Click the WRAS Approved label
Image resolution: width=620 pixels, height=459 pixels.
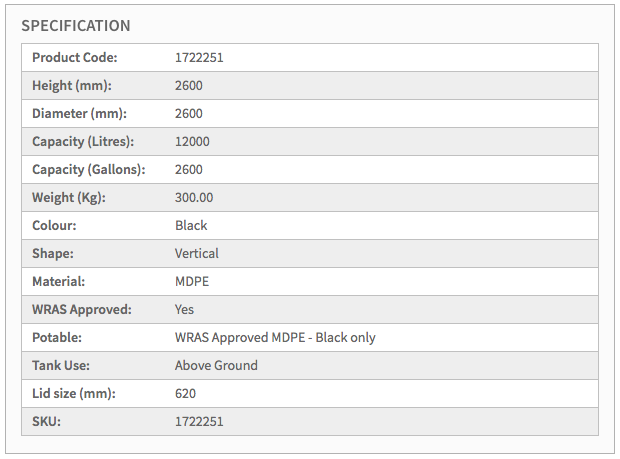[x=82, y=310]
